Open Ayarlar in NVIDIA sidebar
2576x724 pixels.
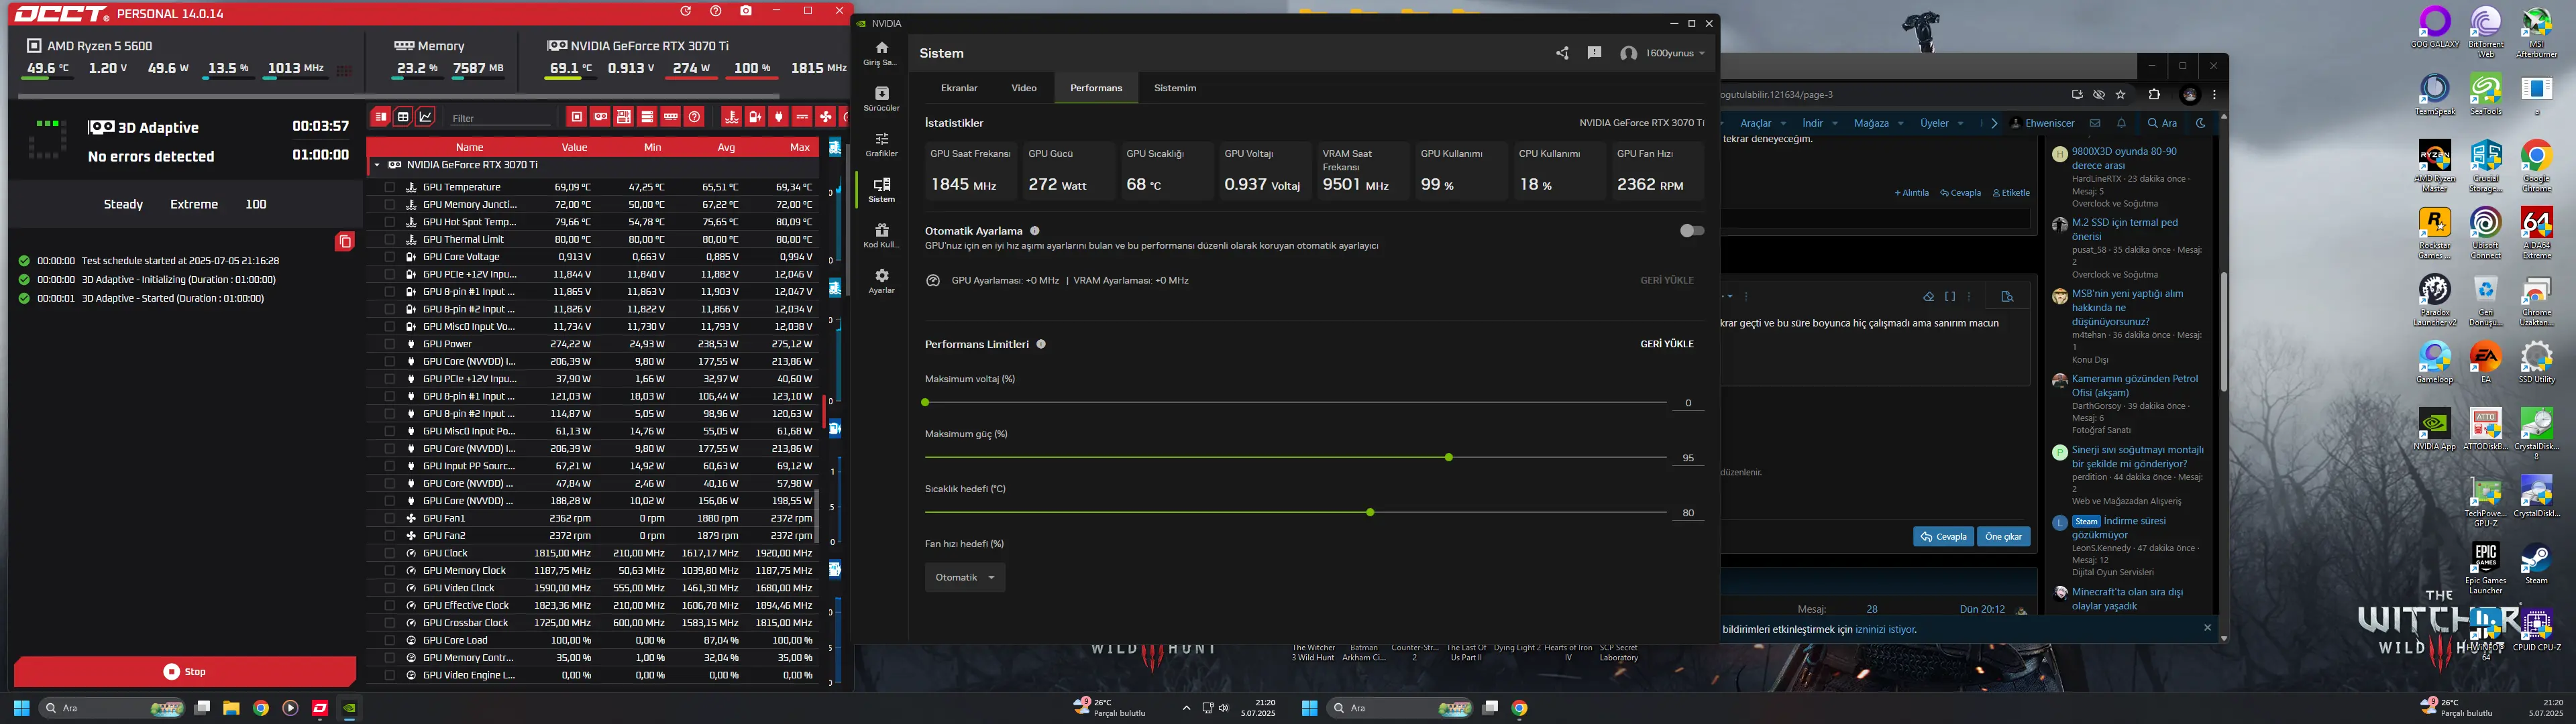(x=881, y=281)
